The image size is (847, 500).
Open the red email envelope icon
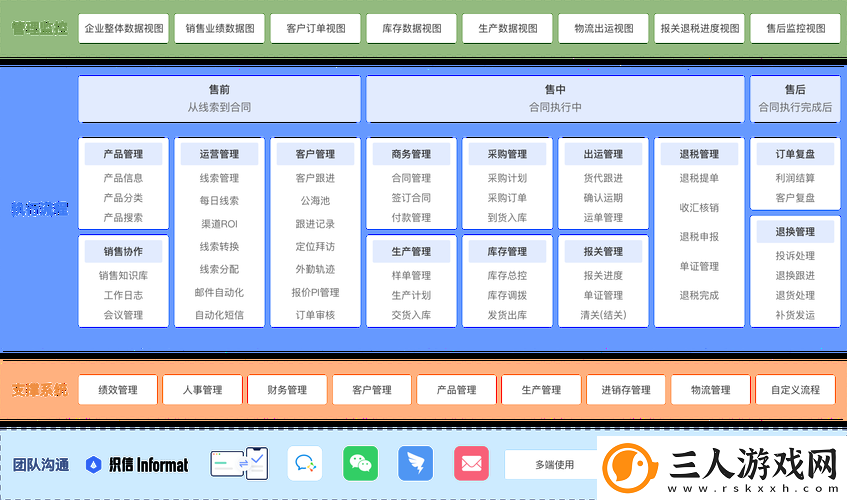click(471, 463)
